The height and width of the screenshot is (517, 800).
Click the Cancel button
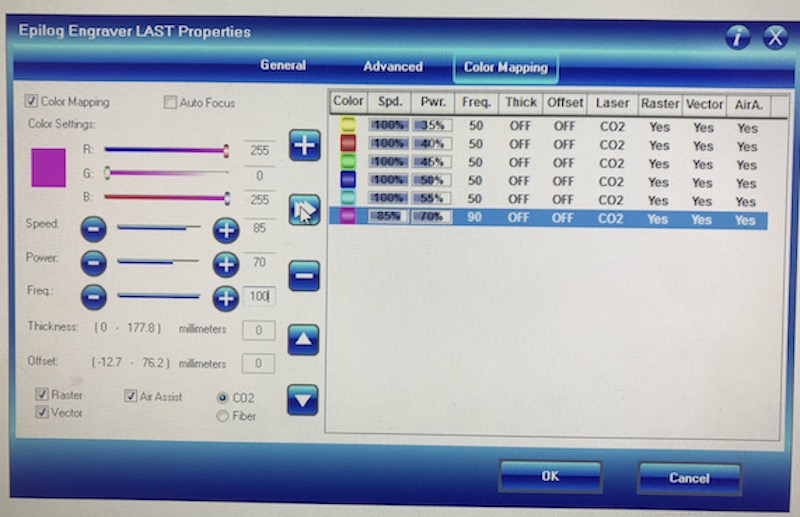tap(689, 478)
